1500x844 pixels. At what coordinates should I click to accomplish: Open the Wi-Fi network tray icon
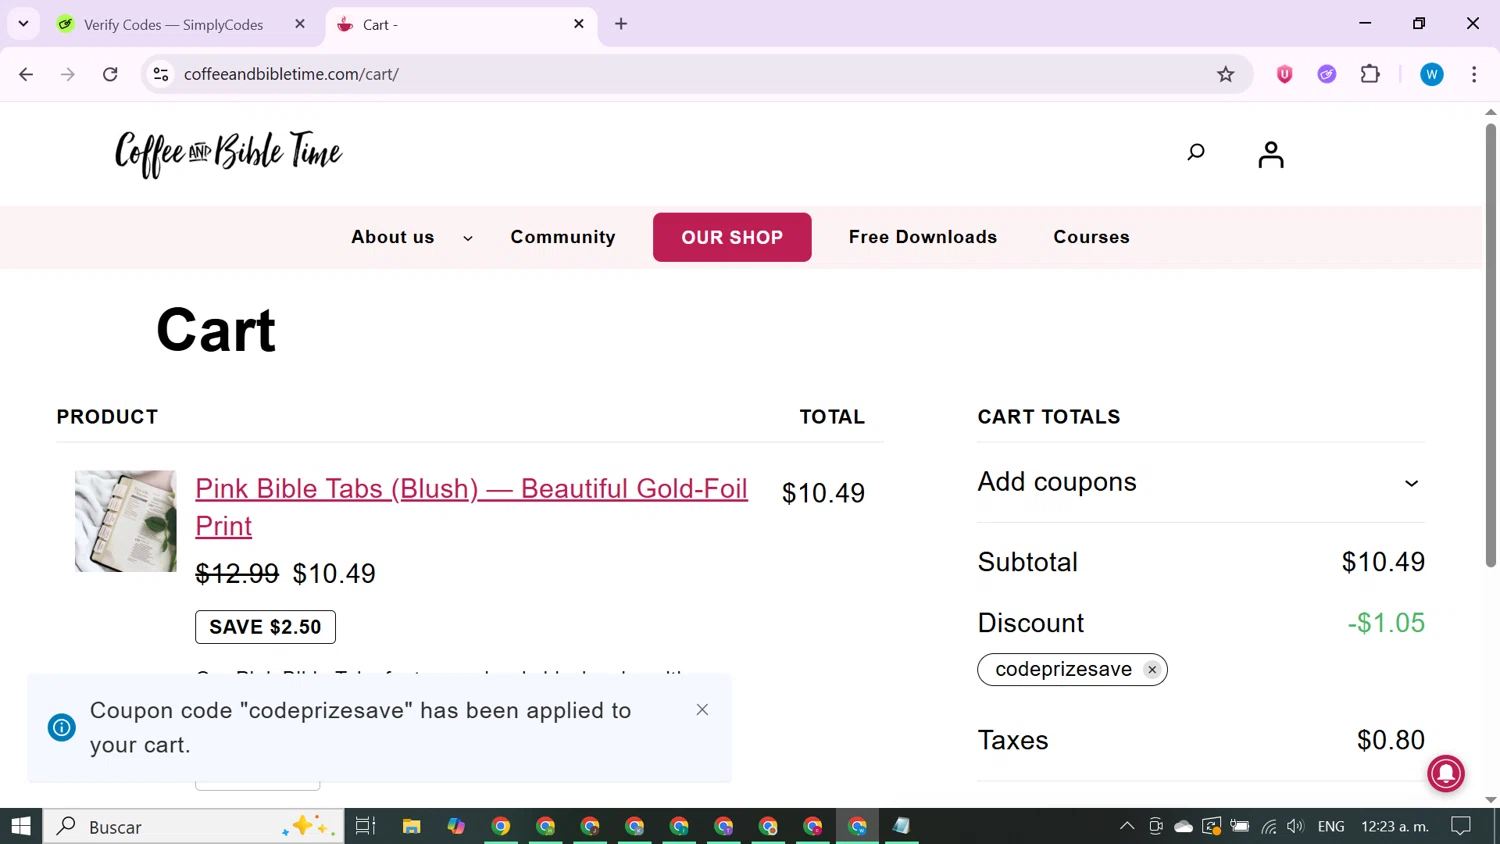point(1269,826)
